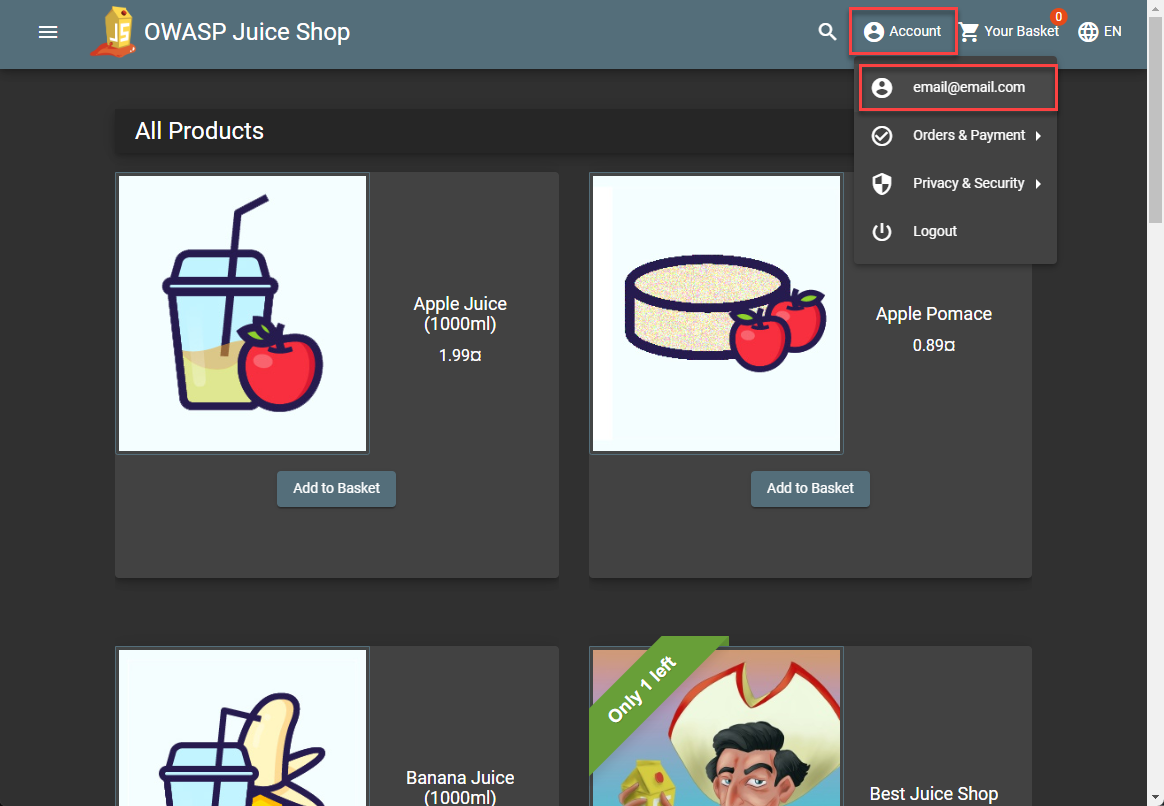
Task: Click the shopping cart basket icon
Action: pos(969,32)
